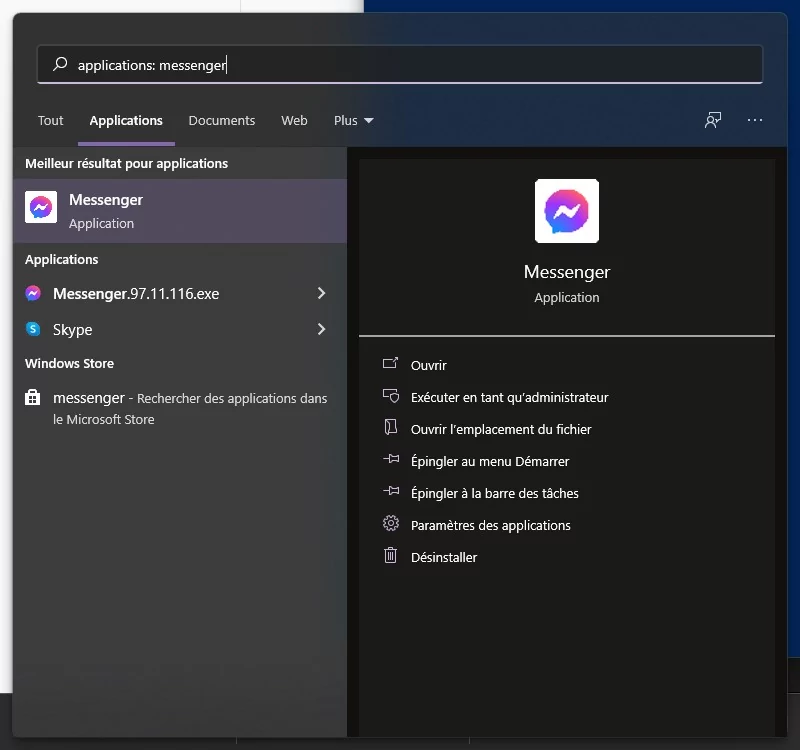Choose Ouvrir to launch Messenger

tap(429, 365)
